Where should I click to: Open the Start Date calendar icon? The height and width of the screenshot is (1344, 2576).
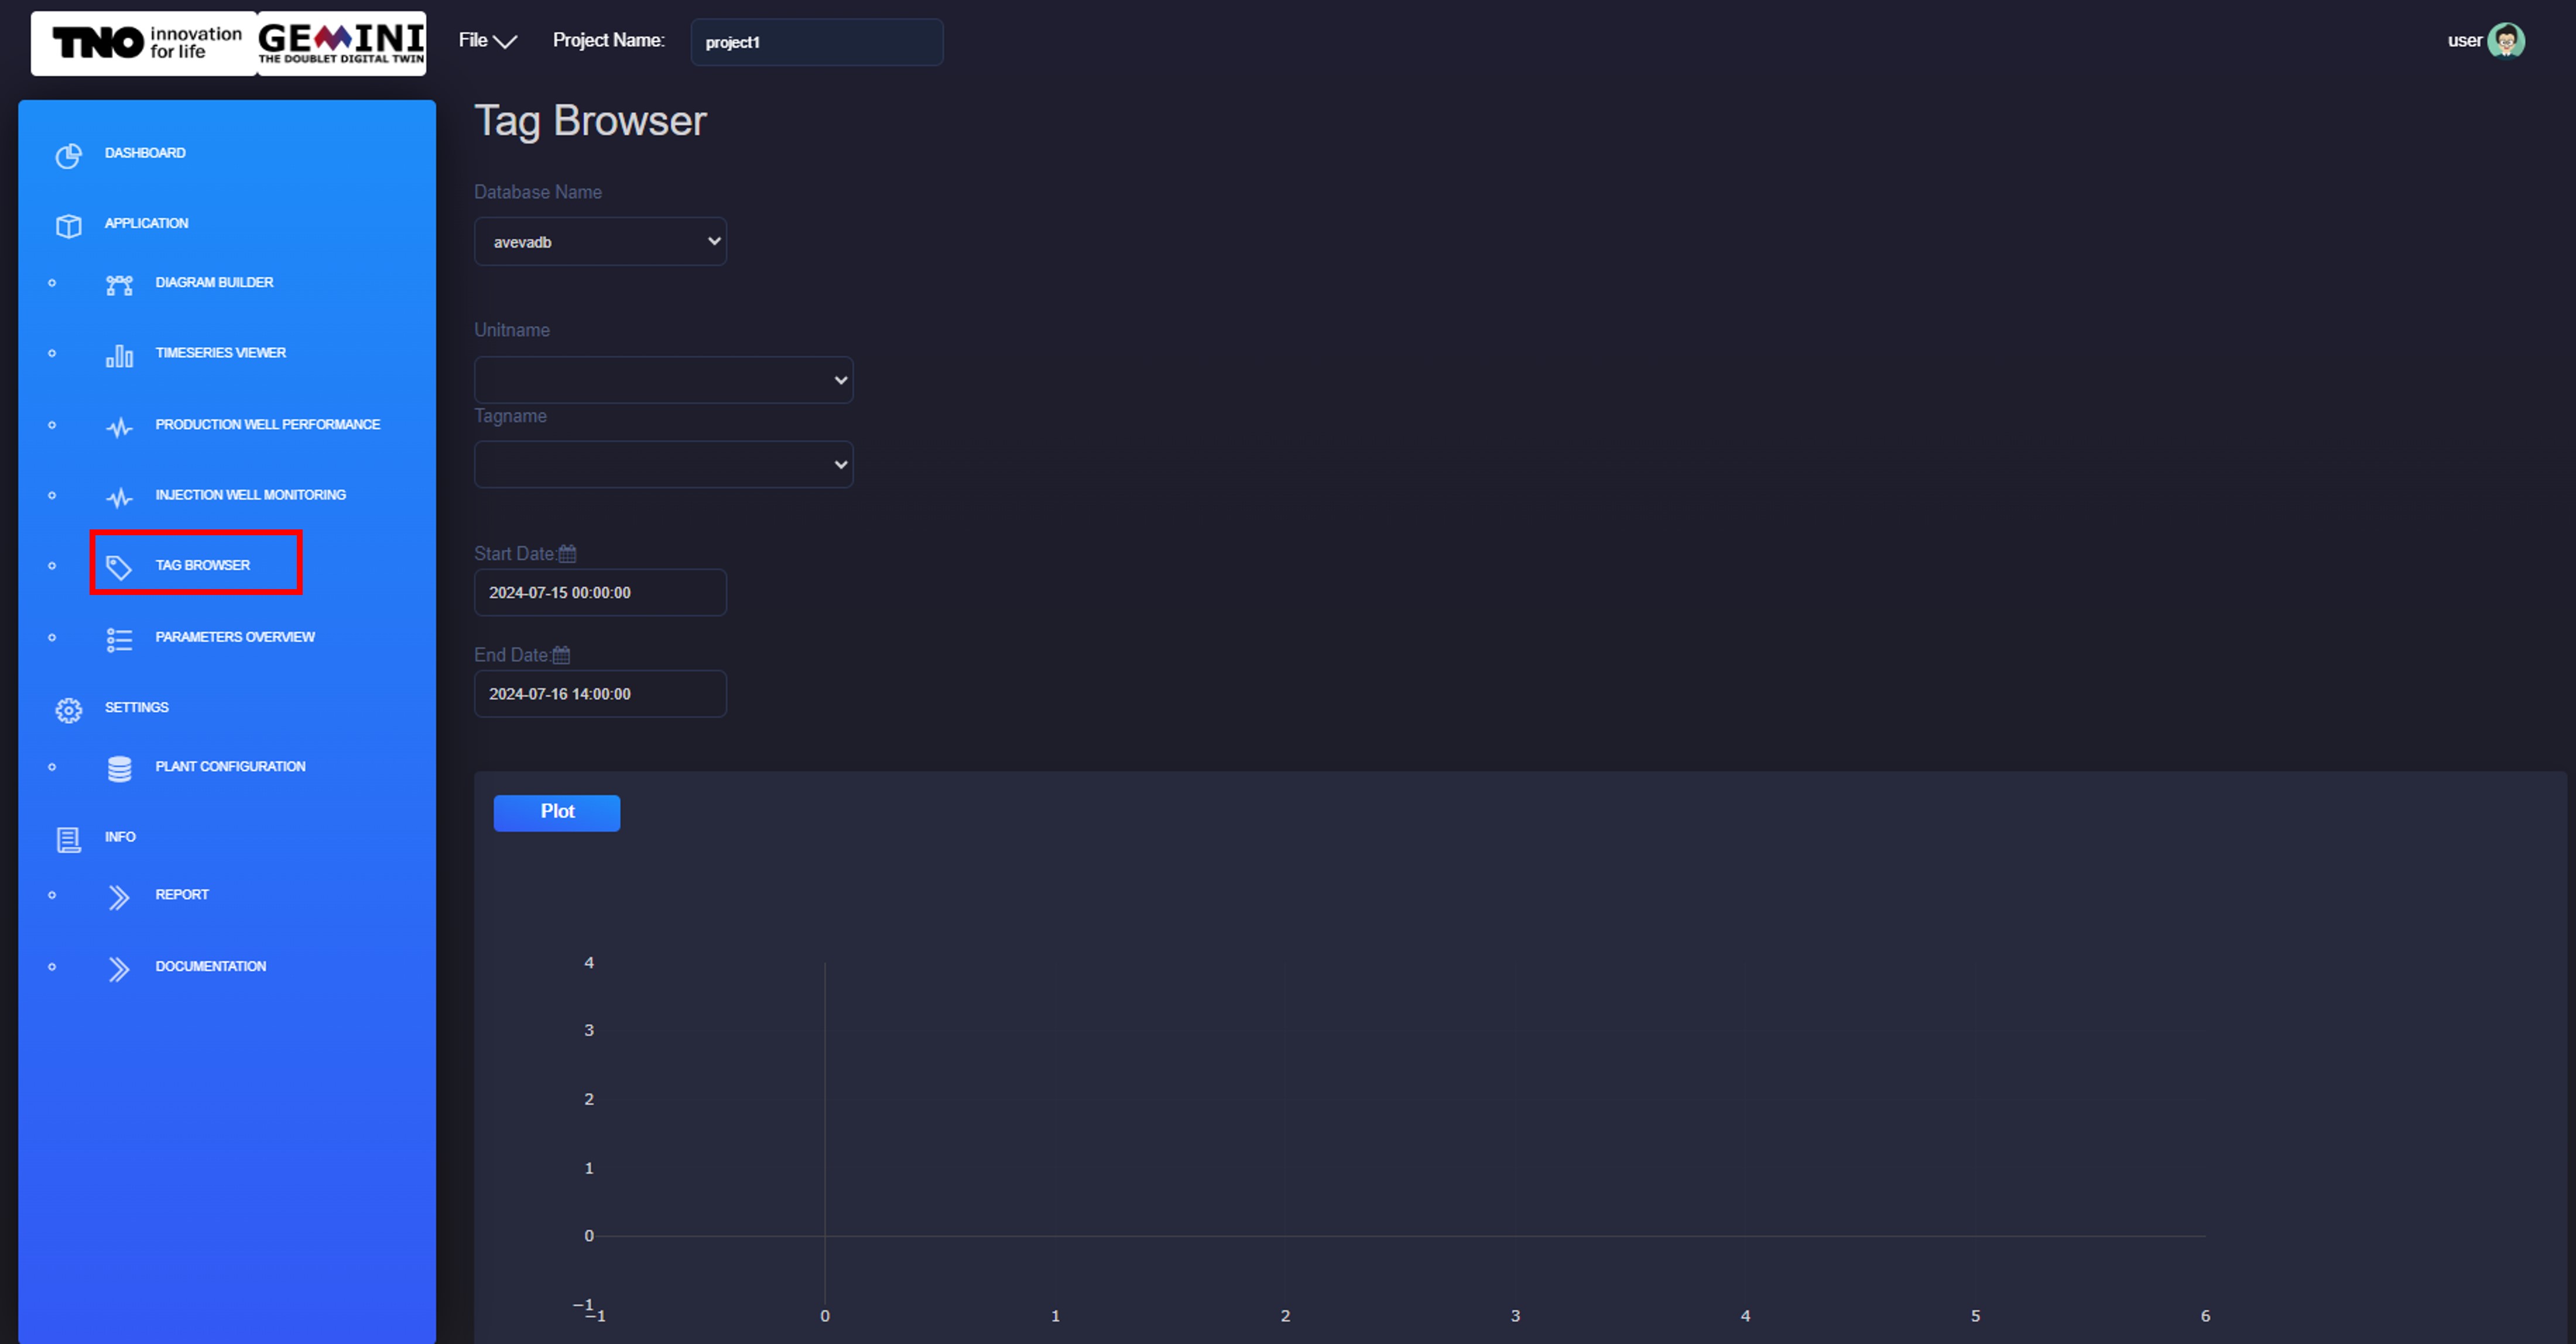point(567,554)
